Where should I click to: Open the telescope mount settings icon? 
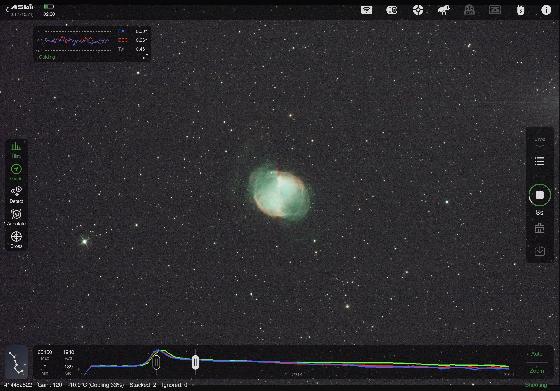[x=444, y=10]
